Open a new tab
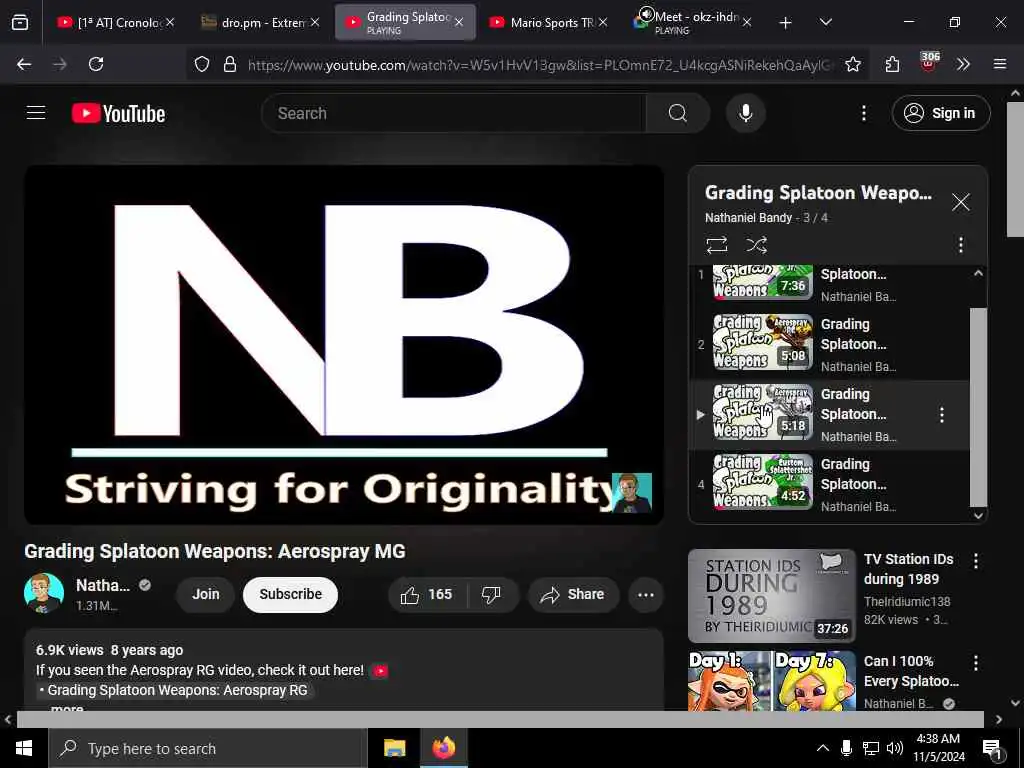The height and width of the screenshot is (768, 1024). 785,23
